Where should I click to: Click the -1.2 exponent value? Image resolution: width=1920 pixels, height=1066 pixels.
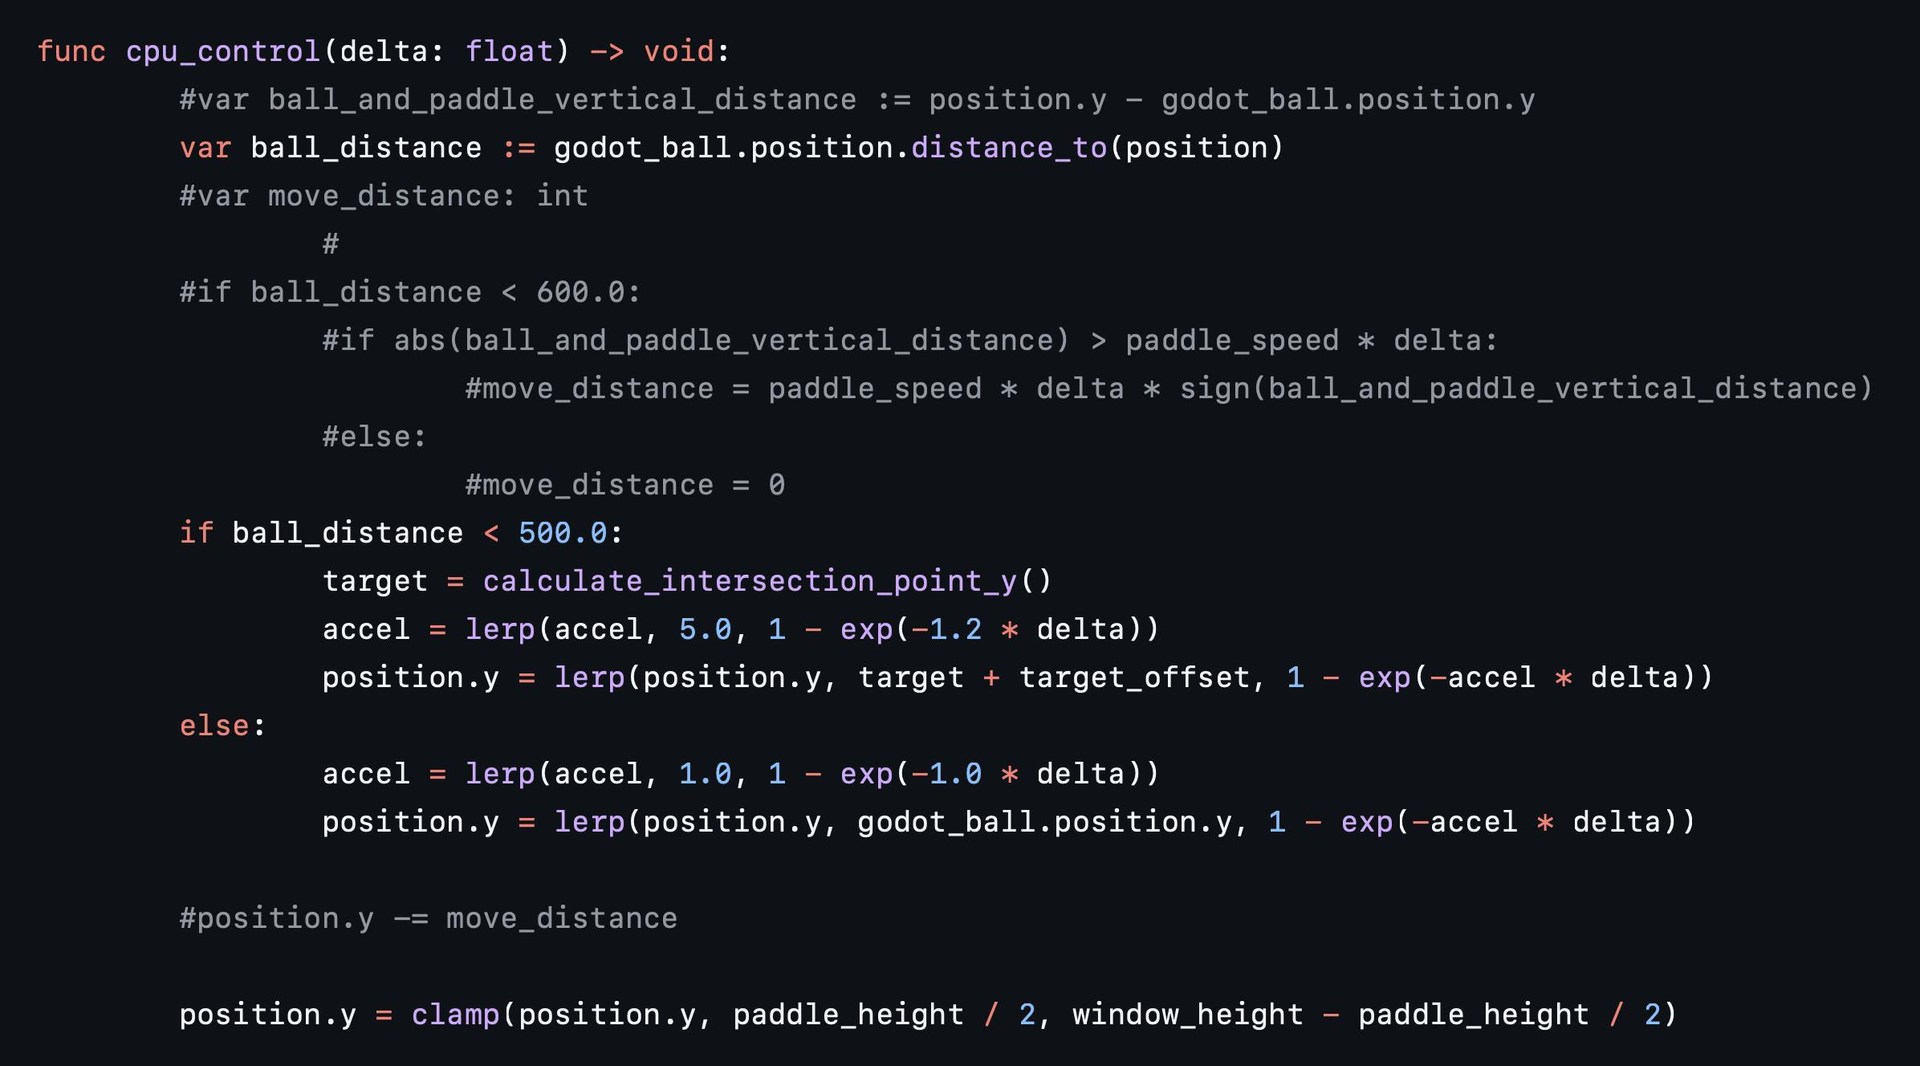coord(947,629)
